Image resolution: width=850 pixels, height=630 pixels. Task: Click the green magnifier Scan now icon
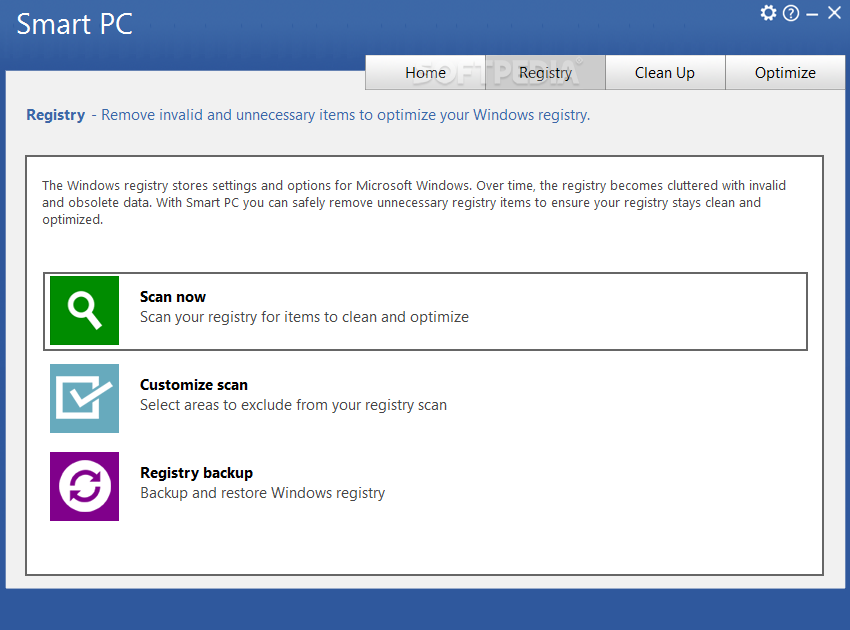85,311
